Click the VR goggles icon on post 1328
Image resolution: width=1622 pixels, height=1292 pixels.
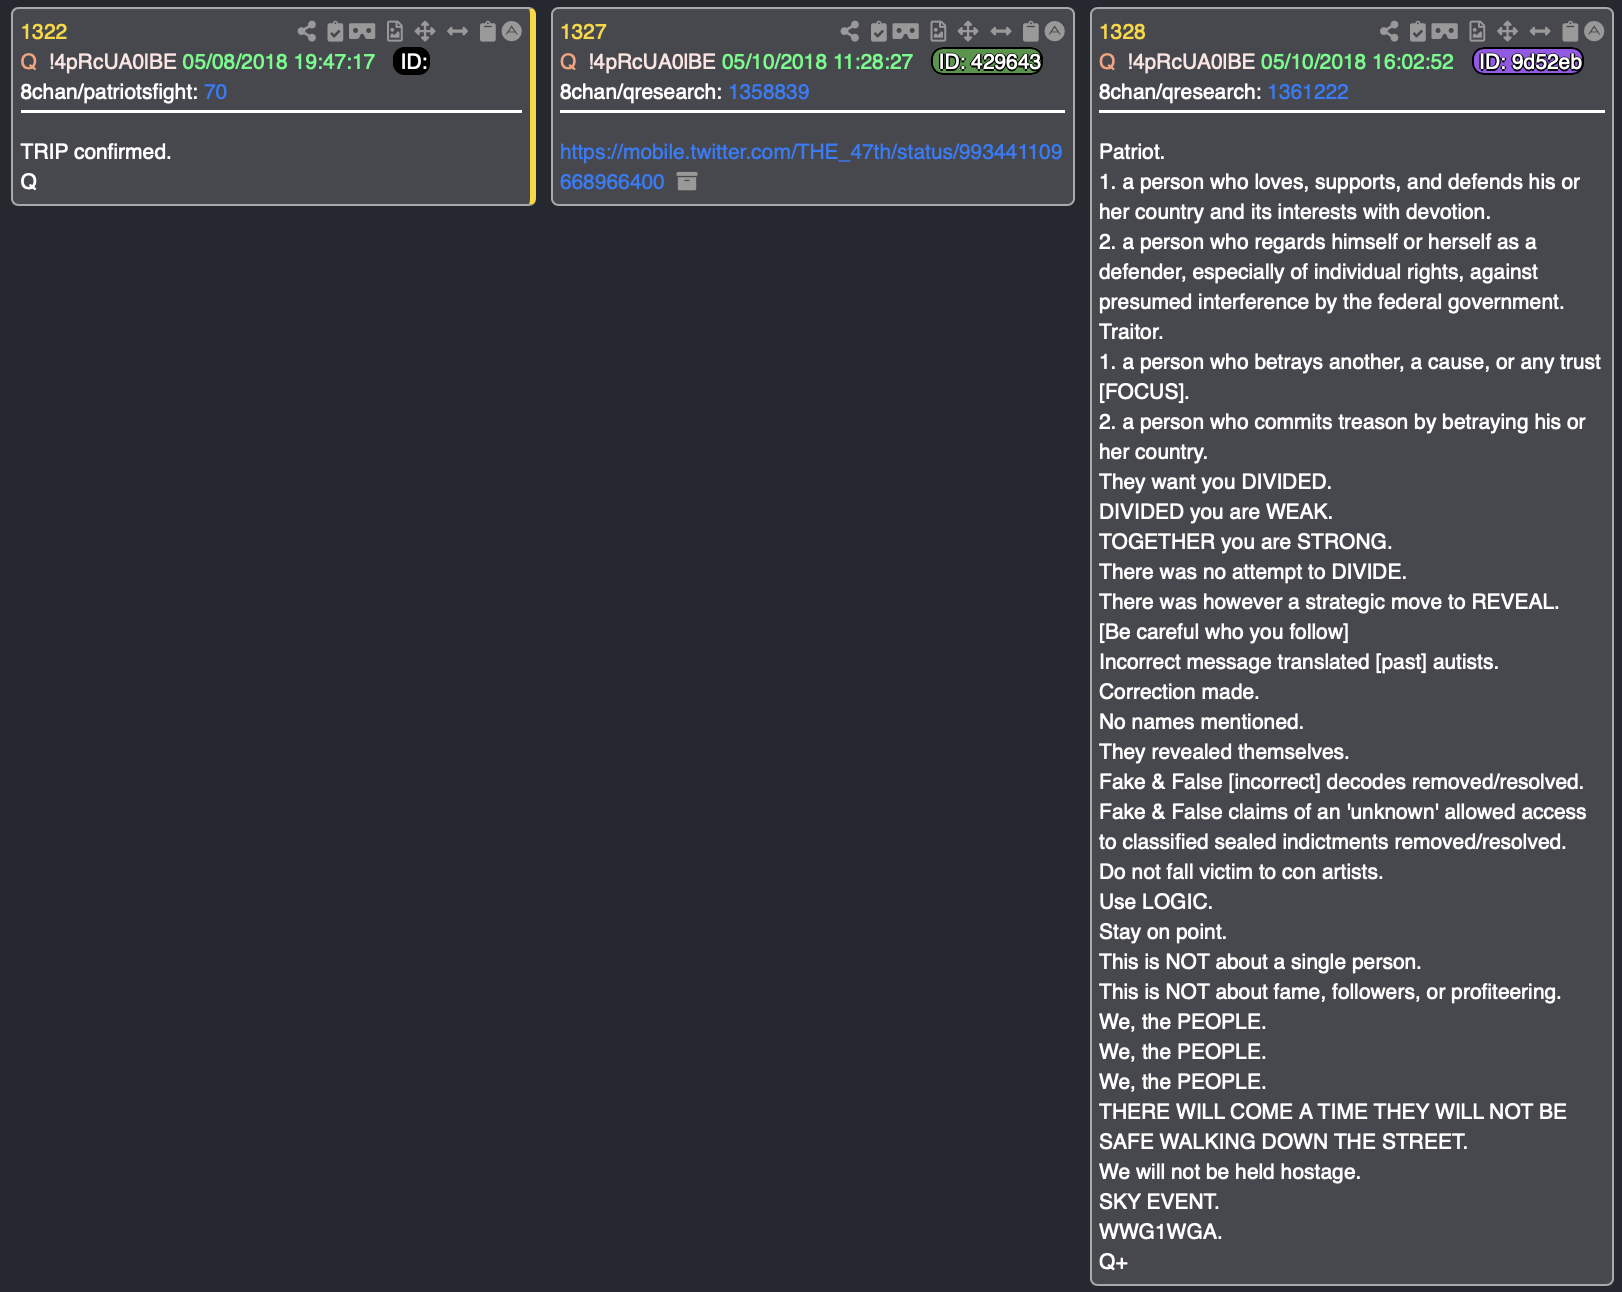click(1445, 31)
